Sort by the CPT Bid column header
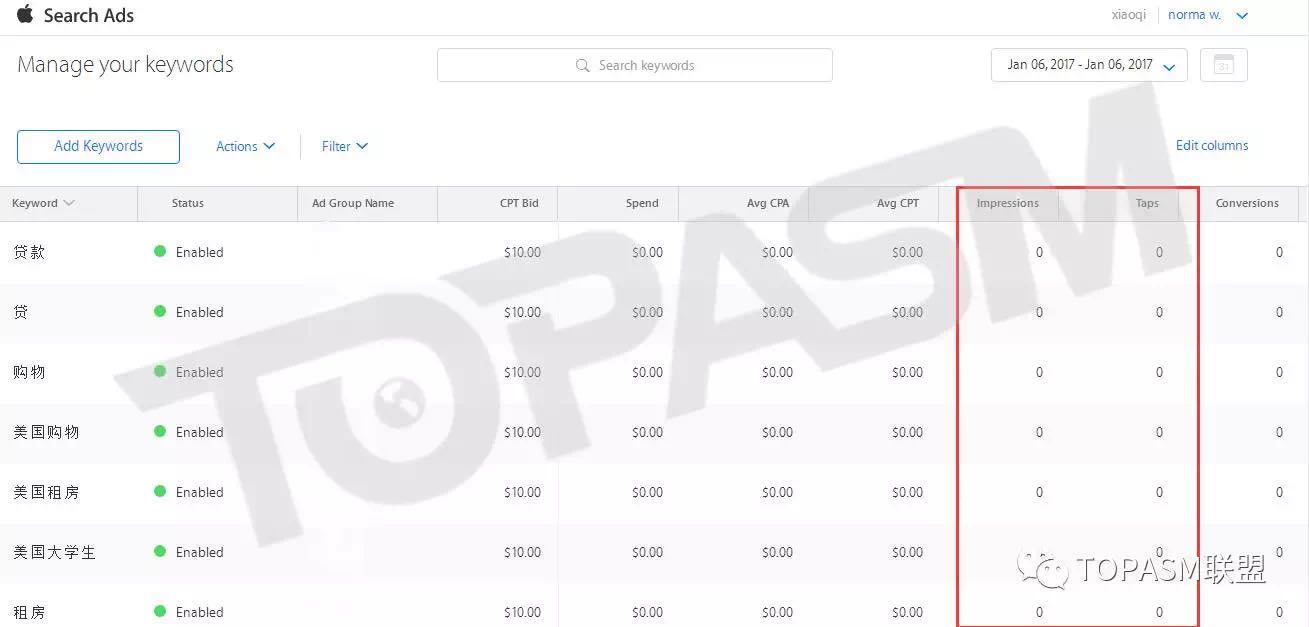Screen dimensions: 1309x627 (518, 203)
